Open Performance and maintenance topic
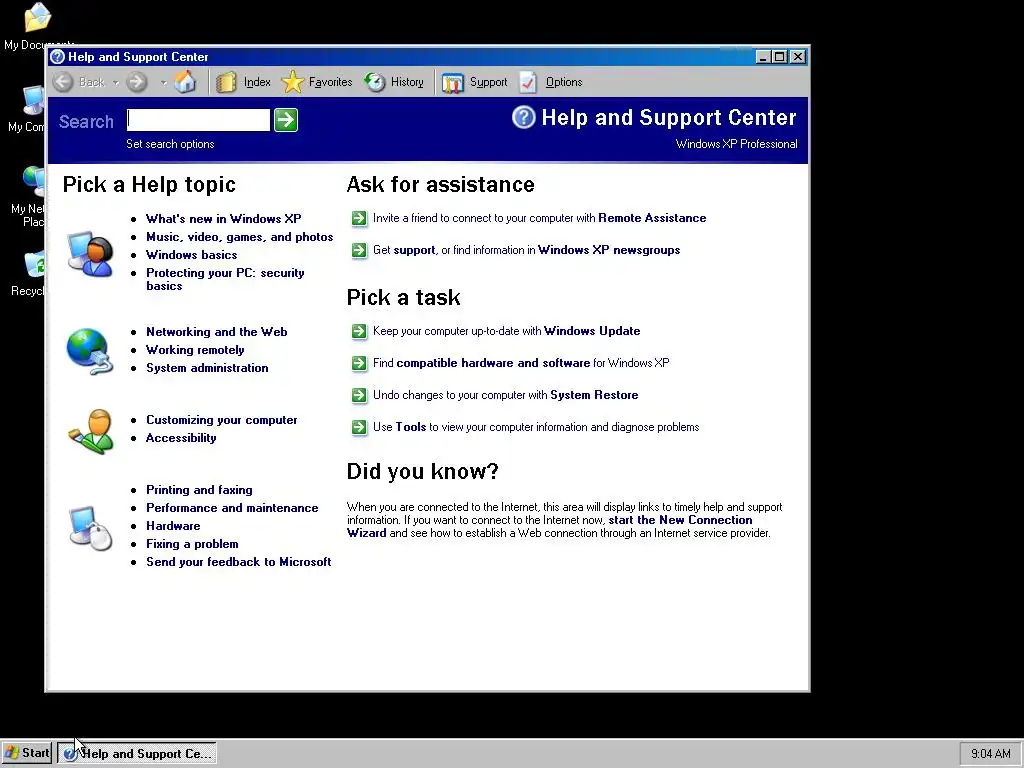This screenshot has height=768, width=1024. (232, 507)
